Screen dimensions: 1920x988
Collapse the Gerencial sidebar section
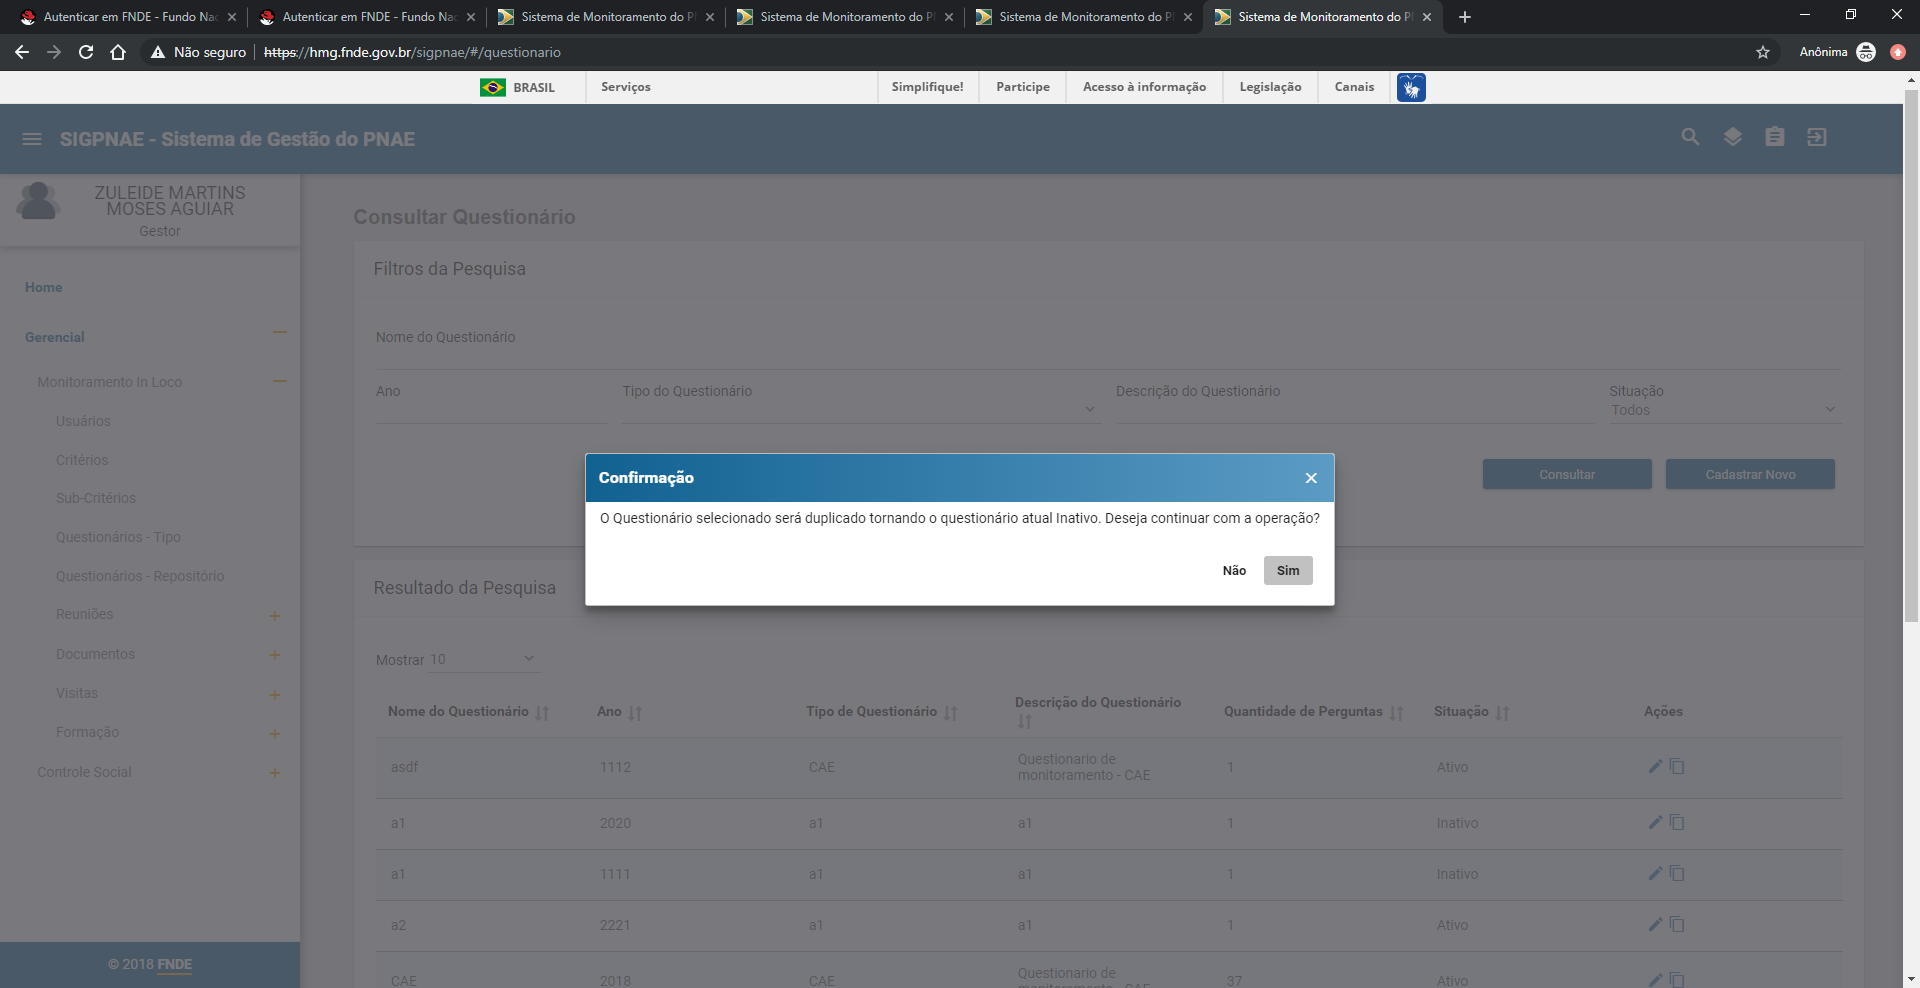[x=279, y=333]
